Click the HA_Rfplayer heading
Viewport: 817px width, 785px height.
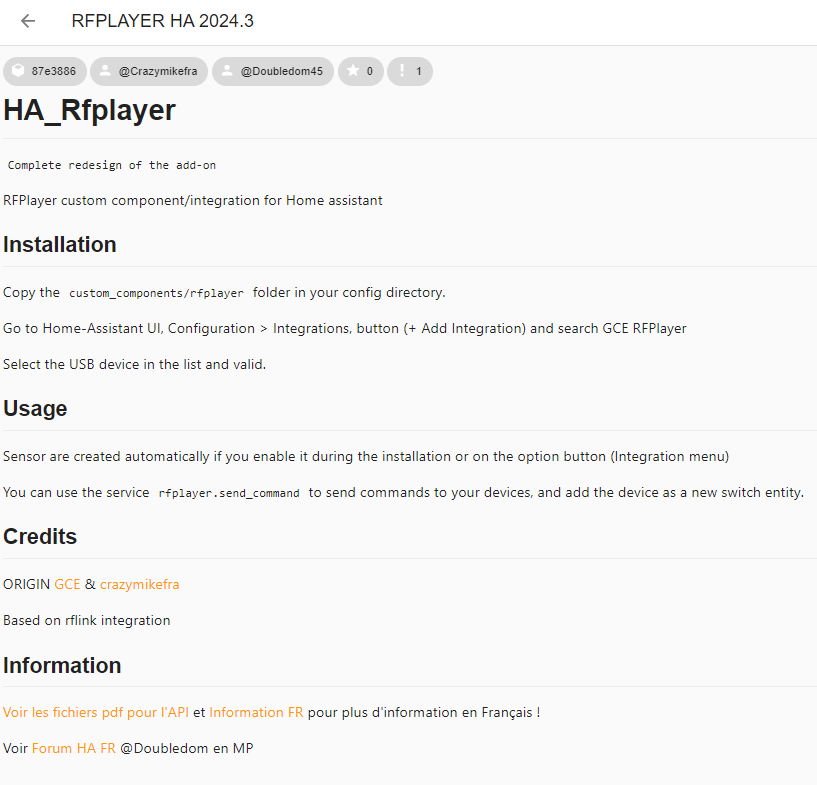(90, 110)
